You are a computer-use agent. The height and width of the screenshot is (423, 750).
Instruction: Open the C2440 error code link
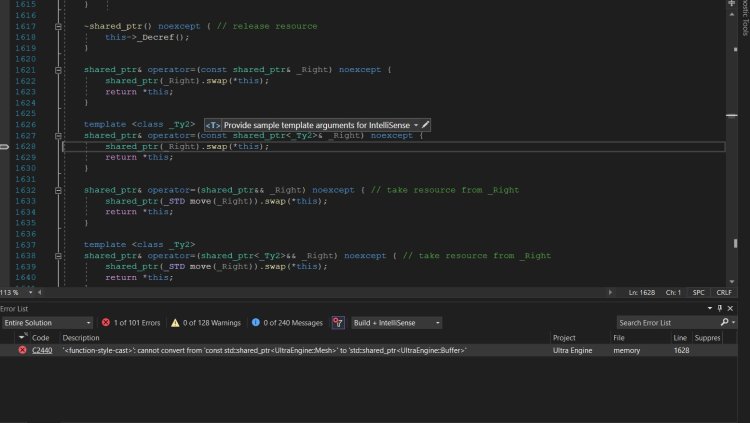click(42, 351)
